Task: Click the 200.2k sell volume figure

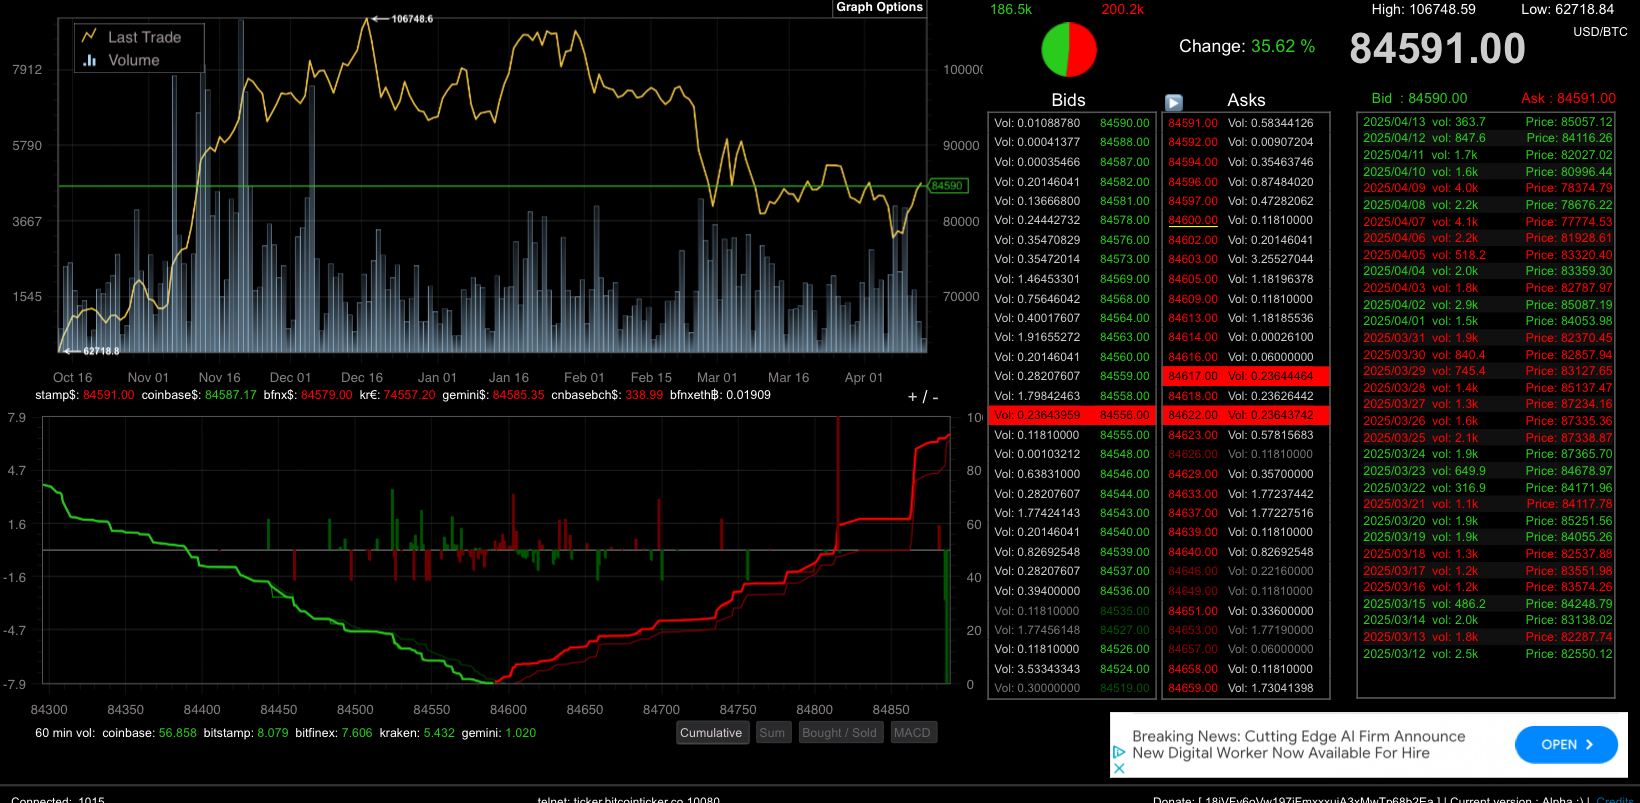Action: click(x=1122, y=9)
